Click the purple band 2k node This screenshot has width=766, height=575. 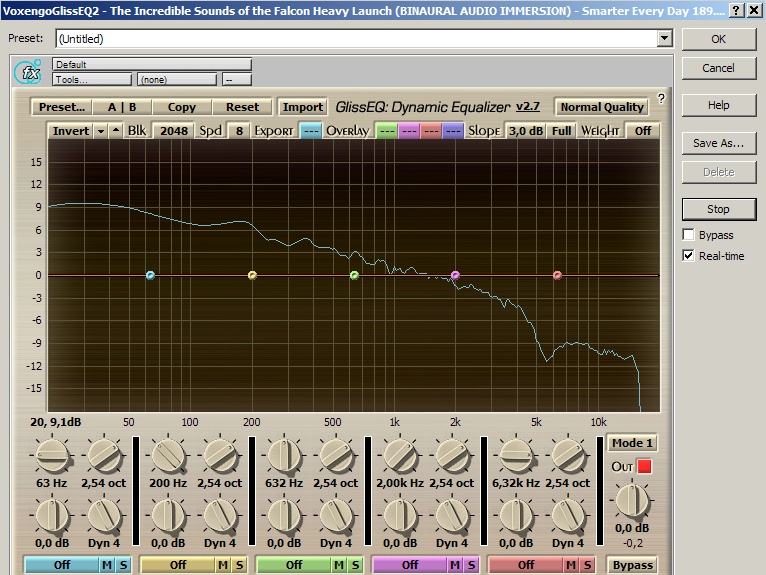point(455,276)
